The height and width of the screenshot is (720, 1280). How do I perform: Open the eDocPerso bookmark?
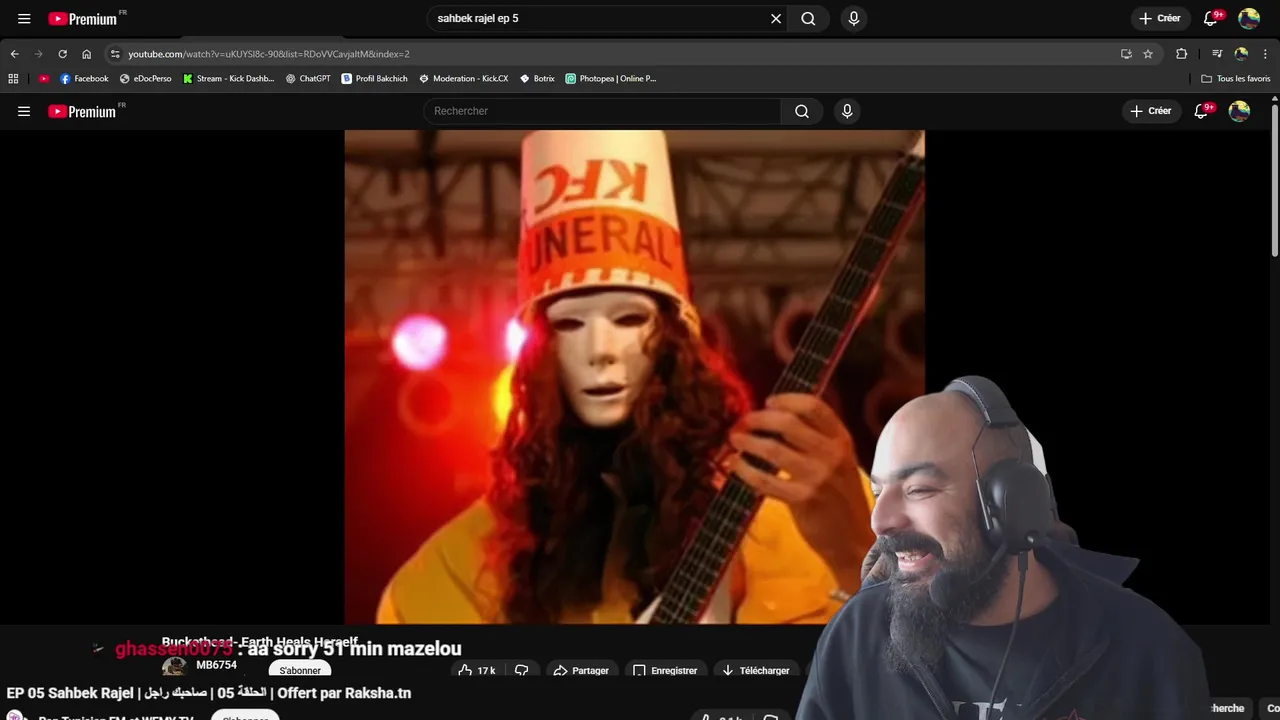[x=146, y=78]
